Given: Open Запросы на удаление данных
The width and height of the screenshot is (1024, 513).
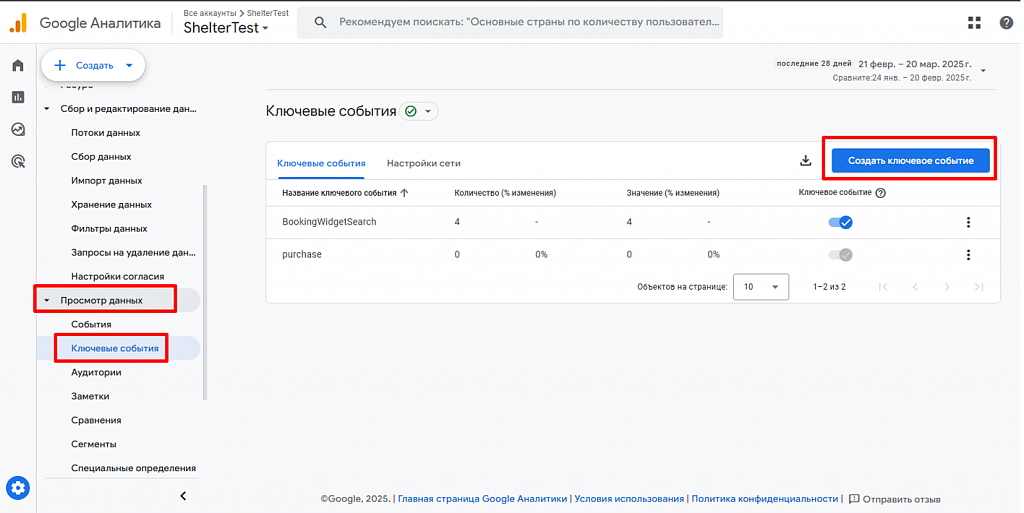Looking at the screenshot, I should click(x=133, y=253).
